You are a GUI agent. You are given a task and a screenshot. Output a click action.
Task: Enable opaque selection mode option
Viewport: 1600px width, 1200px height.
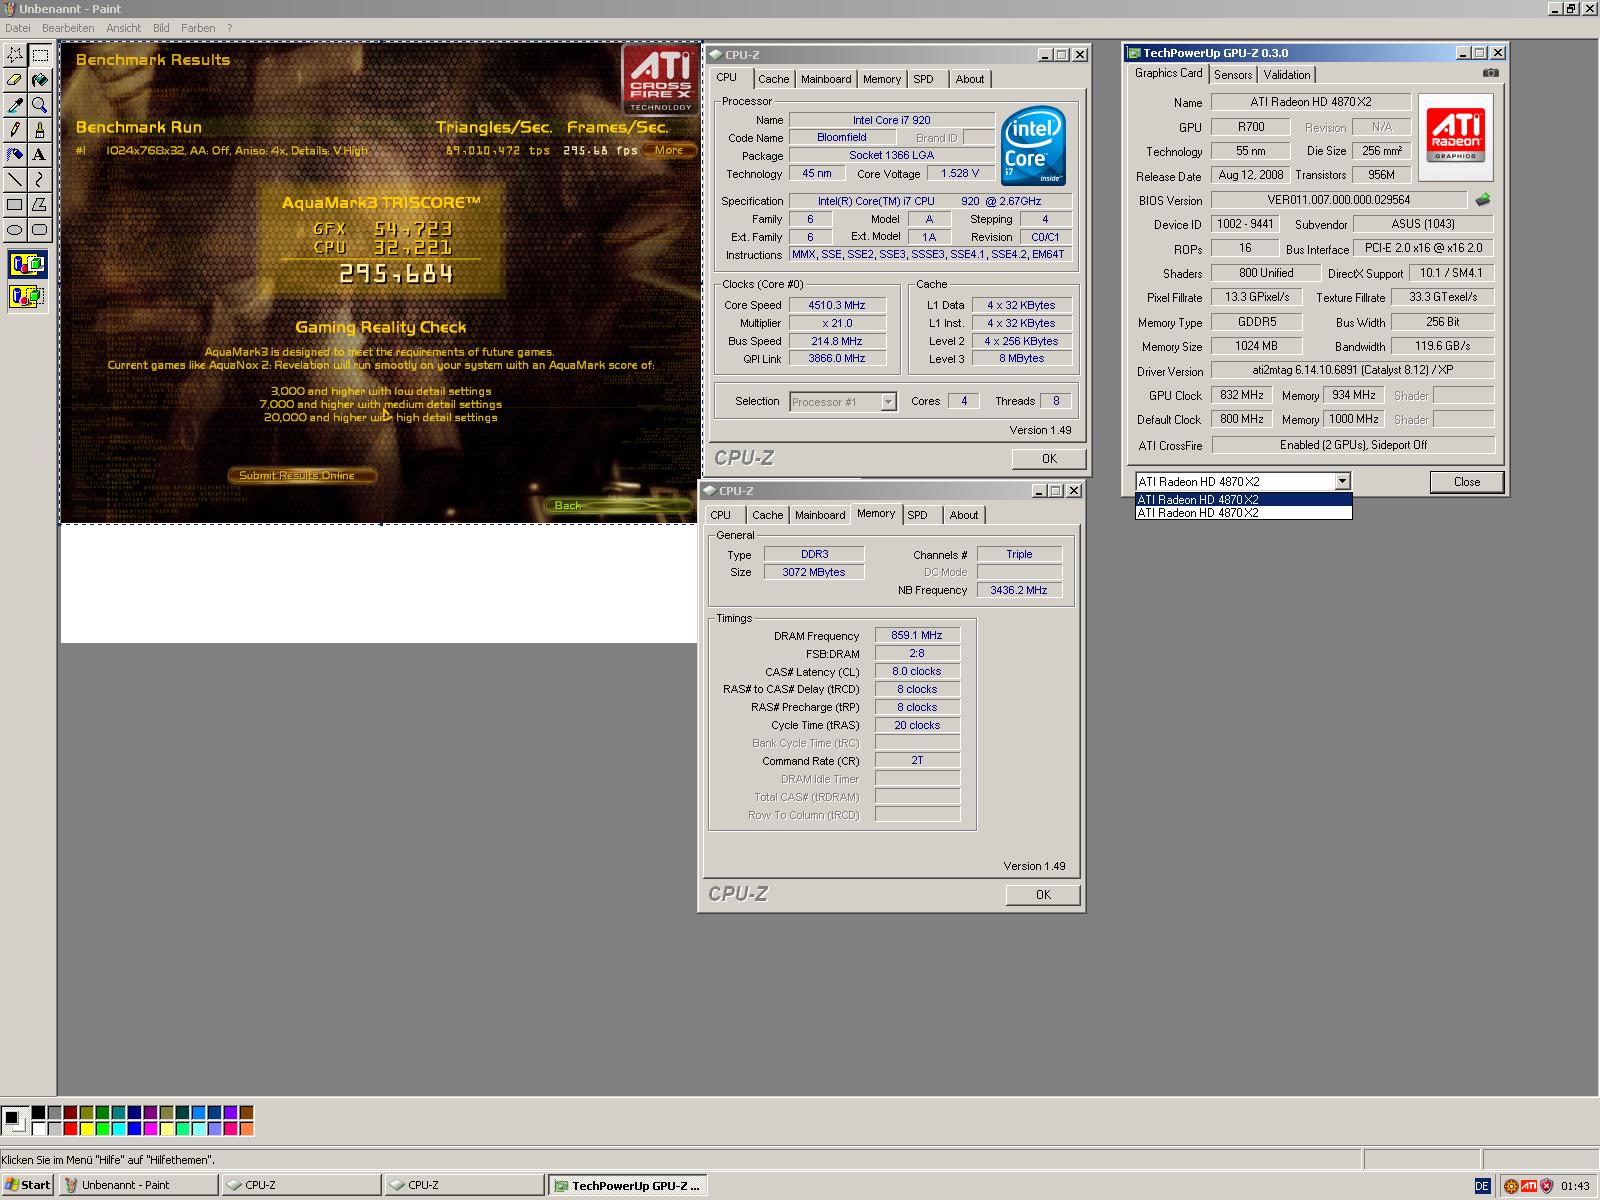(x=27, y=266)
